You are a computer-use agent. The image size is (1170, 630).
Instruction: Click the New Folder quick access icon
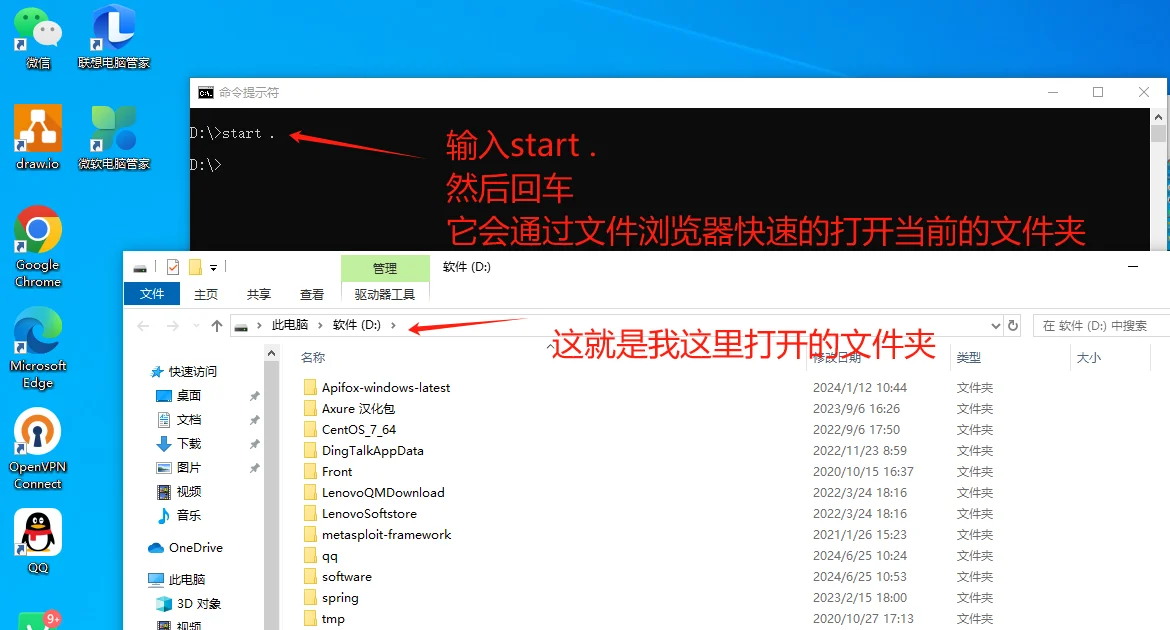tap(195, 266)
